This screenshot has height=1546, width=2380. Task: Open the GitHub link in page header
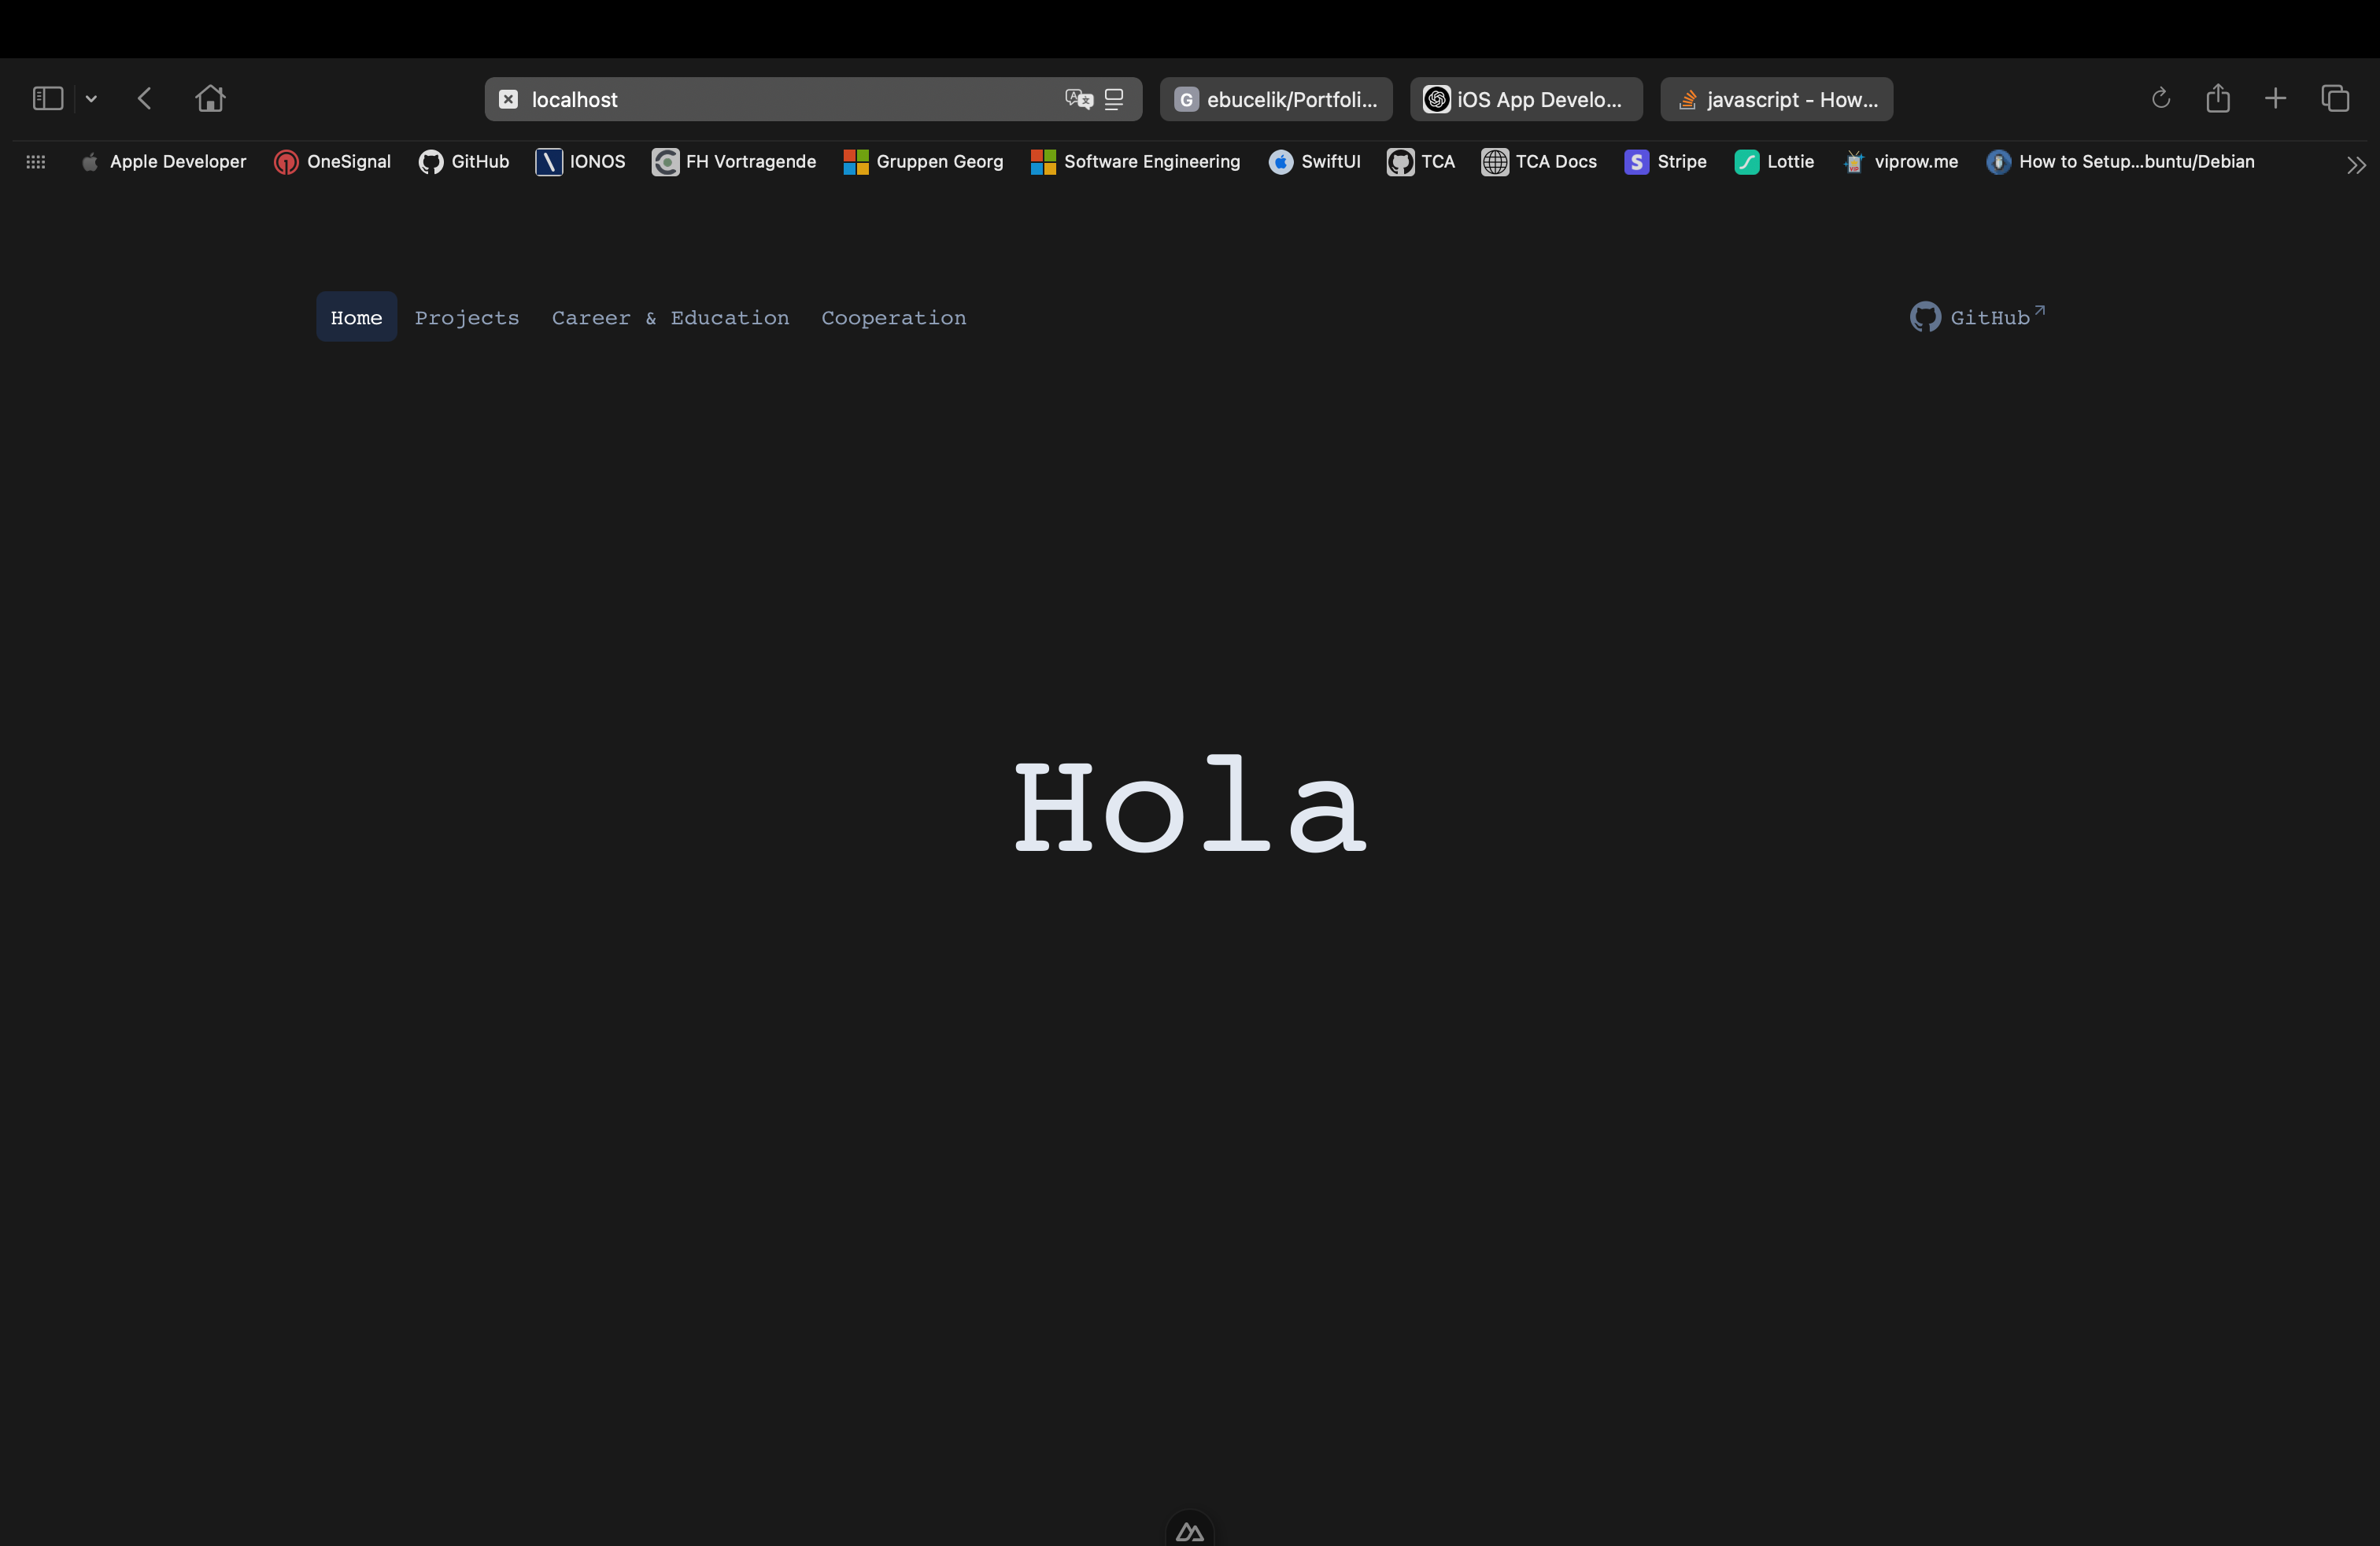click(x=1978, y=317)
